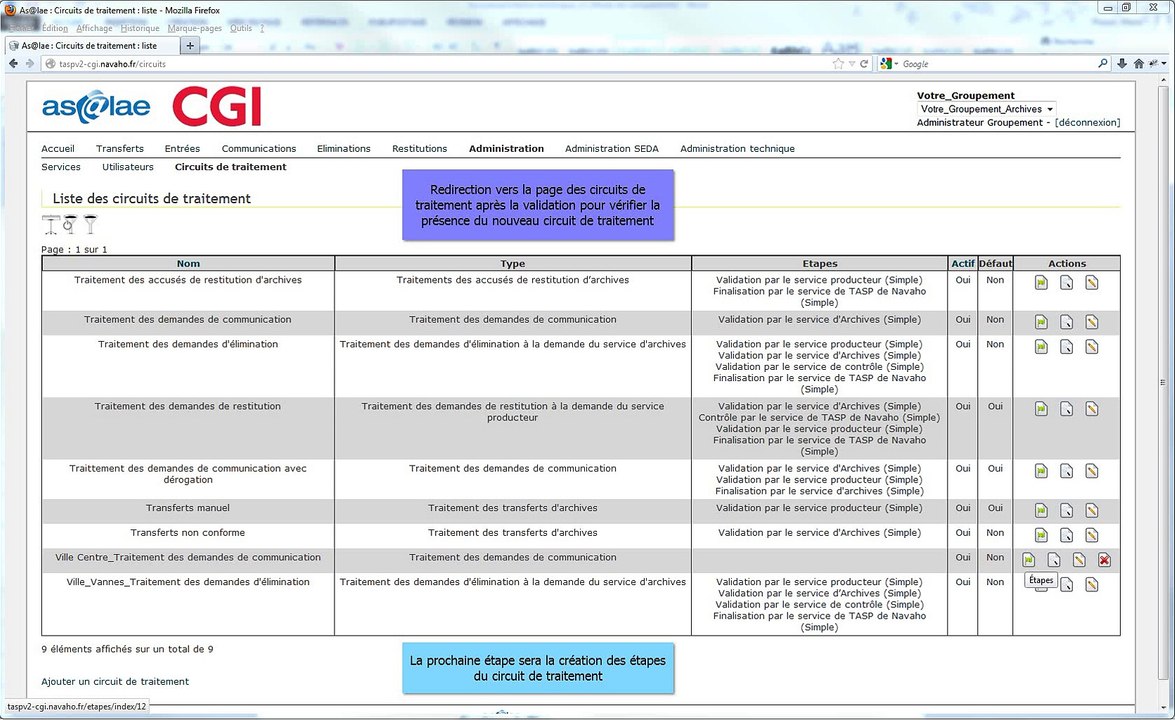Viewport: 1175px width, 720px height.
Task: Edit the Ville Centre communication circuit
Action: [1079, 560]
